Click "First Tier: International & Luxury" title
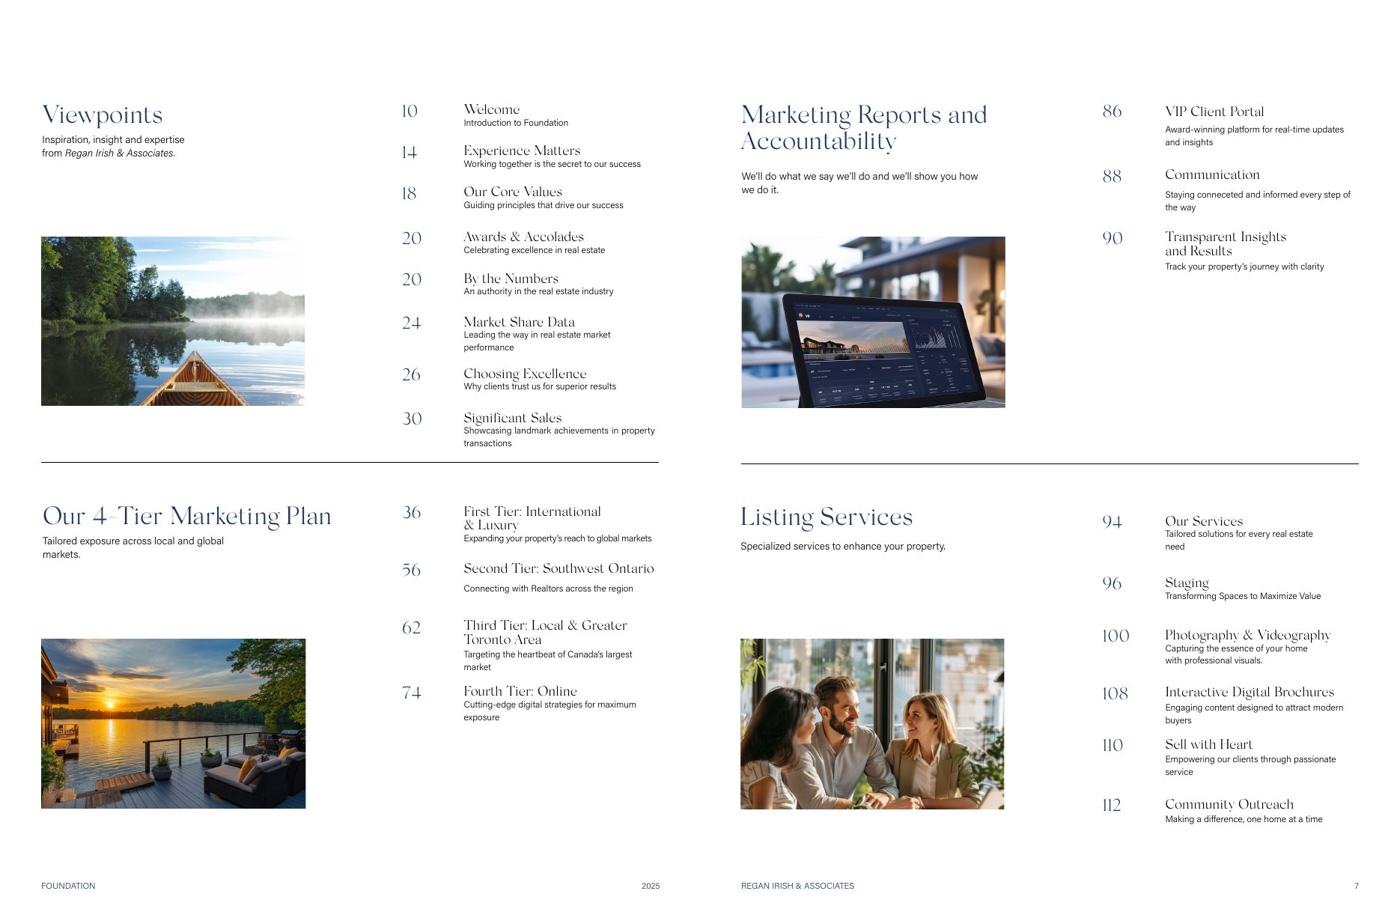Image resolution: width=1400 pixels, height=906 pixels. pos(532,518)
